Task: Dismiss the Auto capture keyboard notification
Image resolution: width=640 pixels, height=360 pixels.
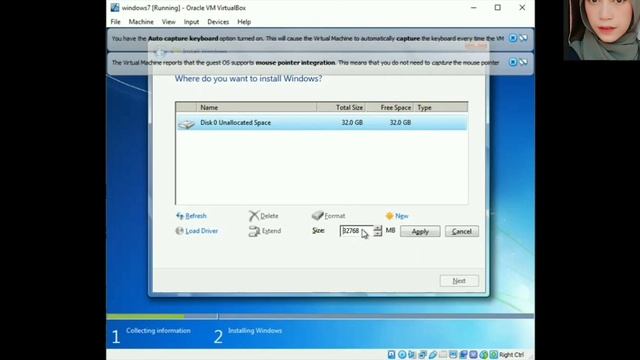Action: point(513,38)
